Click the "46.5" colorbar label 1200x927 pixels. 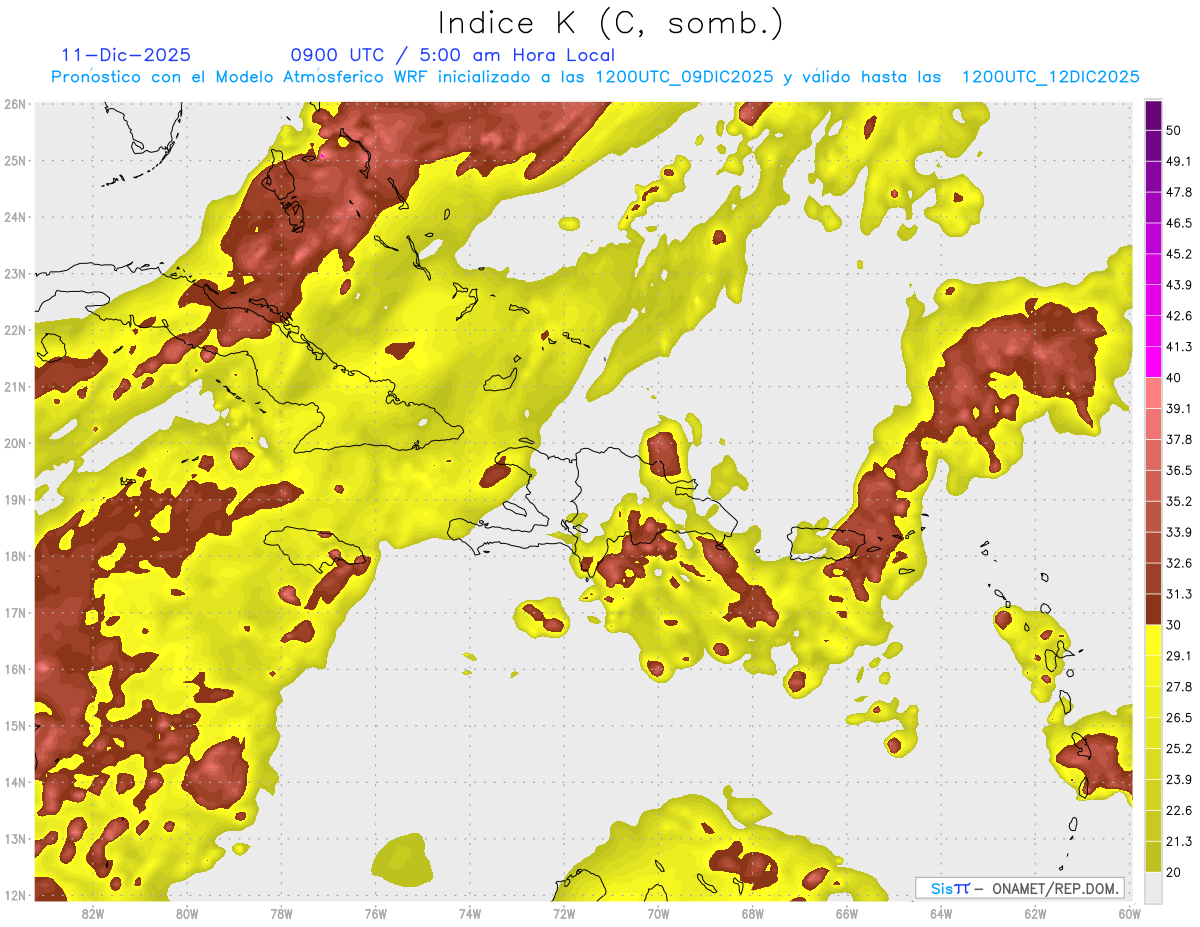pyautogui.click(x=1179, y=223)
